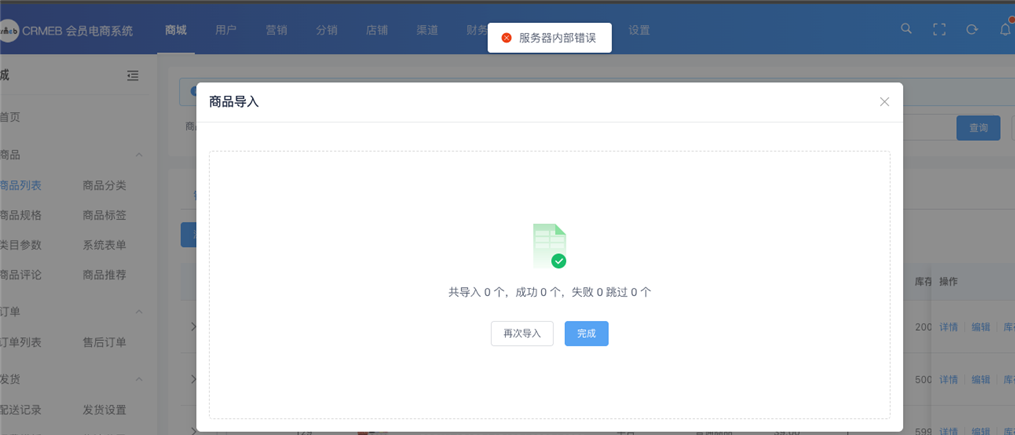Click the refresh icon in header
The image size is (1015, 435).
972,29
